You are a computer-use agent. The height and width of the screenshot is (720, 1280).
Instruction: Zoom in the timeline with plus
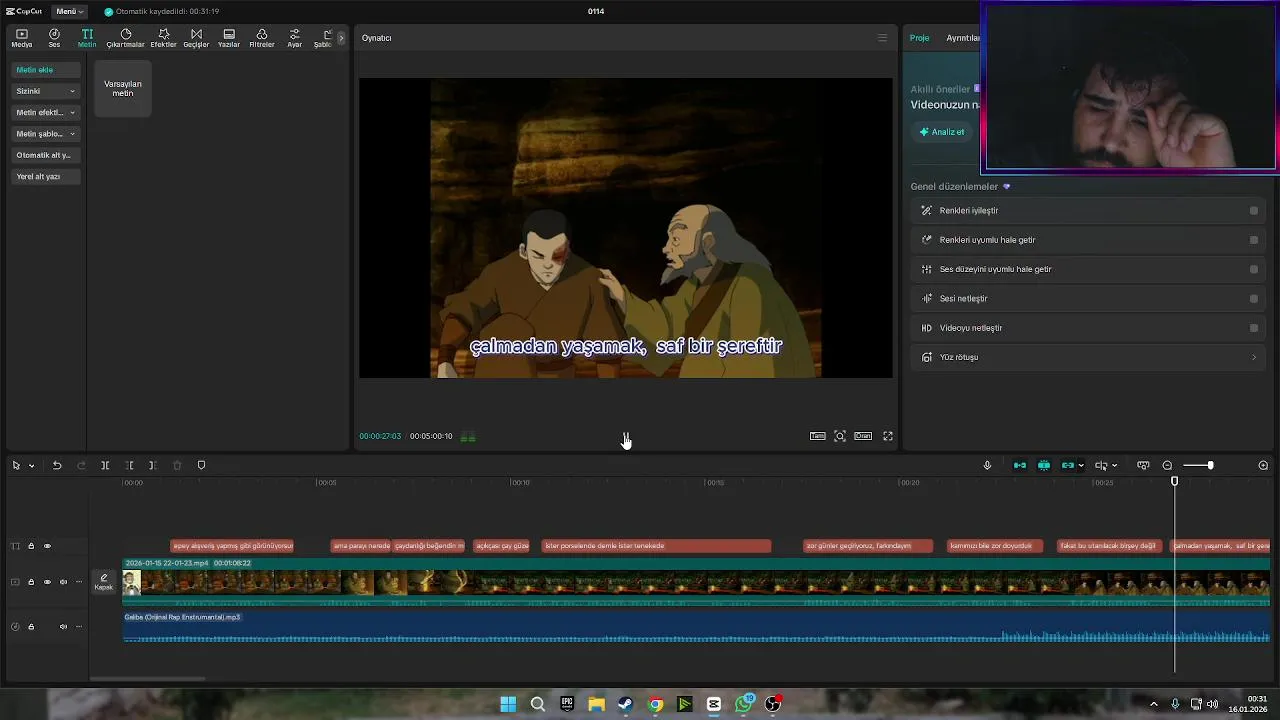(x=1263, y=465)
